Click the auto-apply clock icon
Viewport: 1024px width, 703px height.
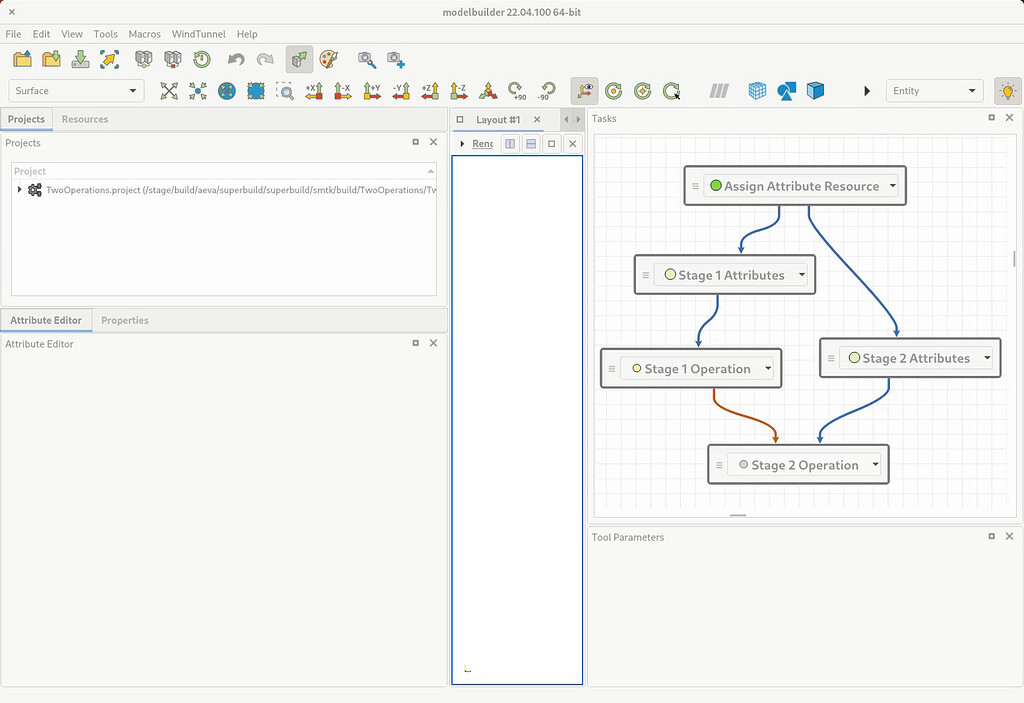(202, 60)
